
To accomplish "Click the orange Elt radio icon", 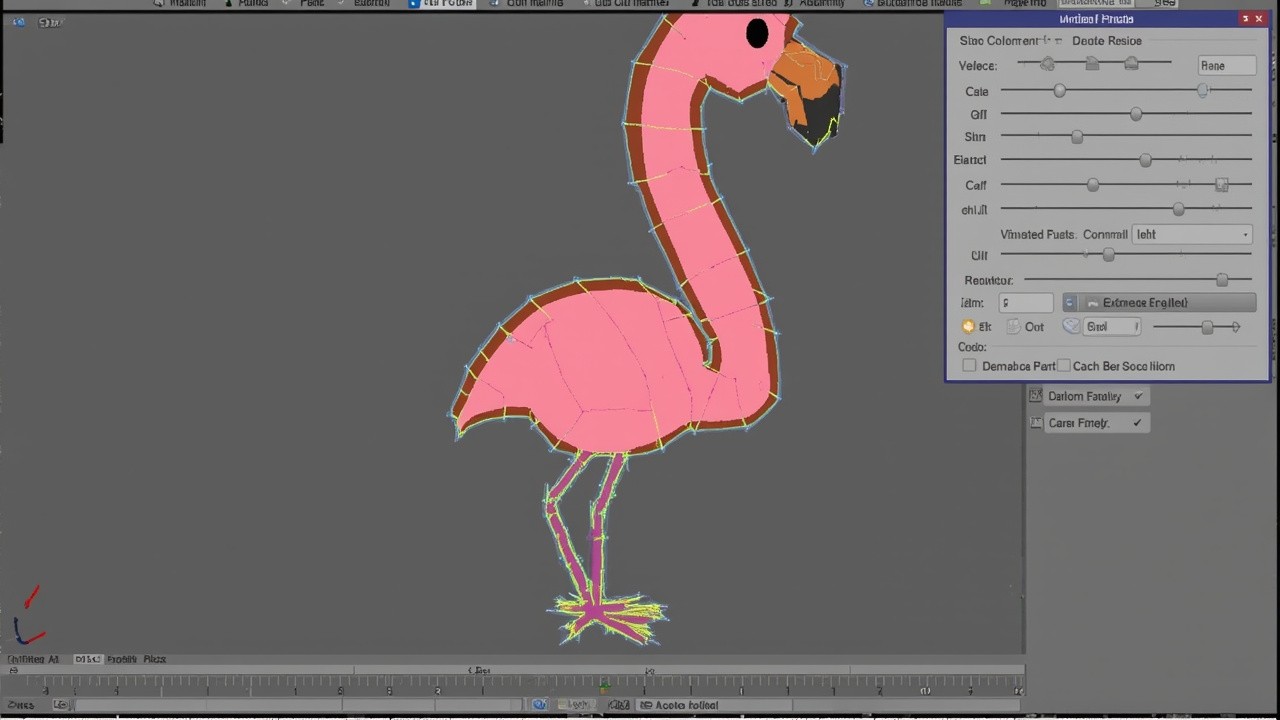I will (x=968, y=327).
